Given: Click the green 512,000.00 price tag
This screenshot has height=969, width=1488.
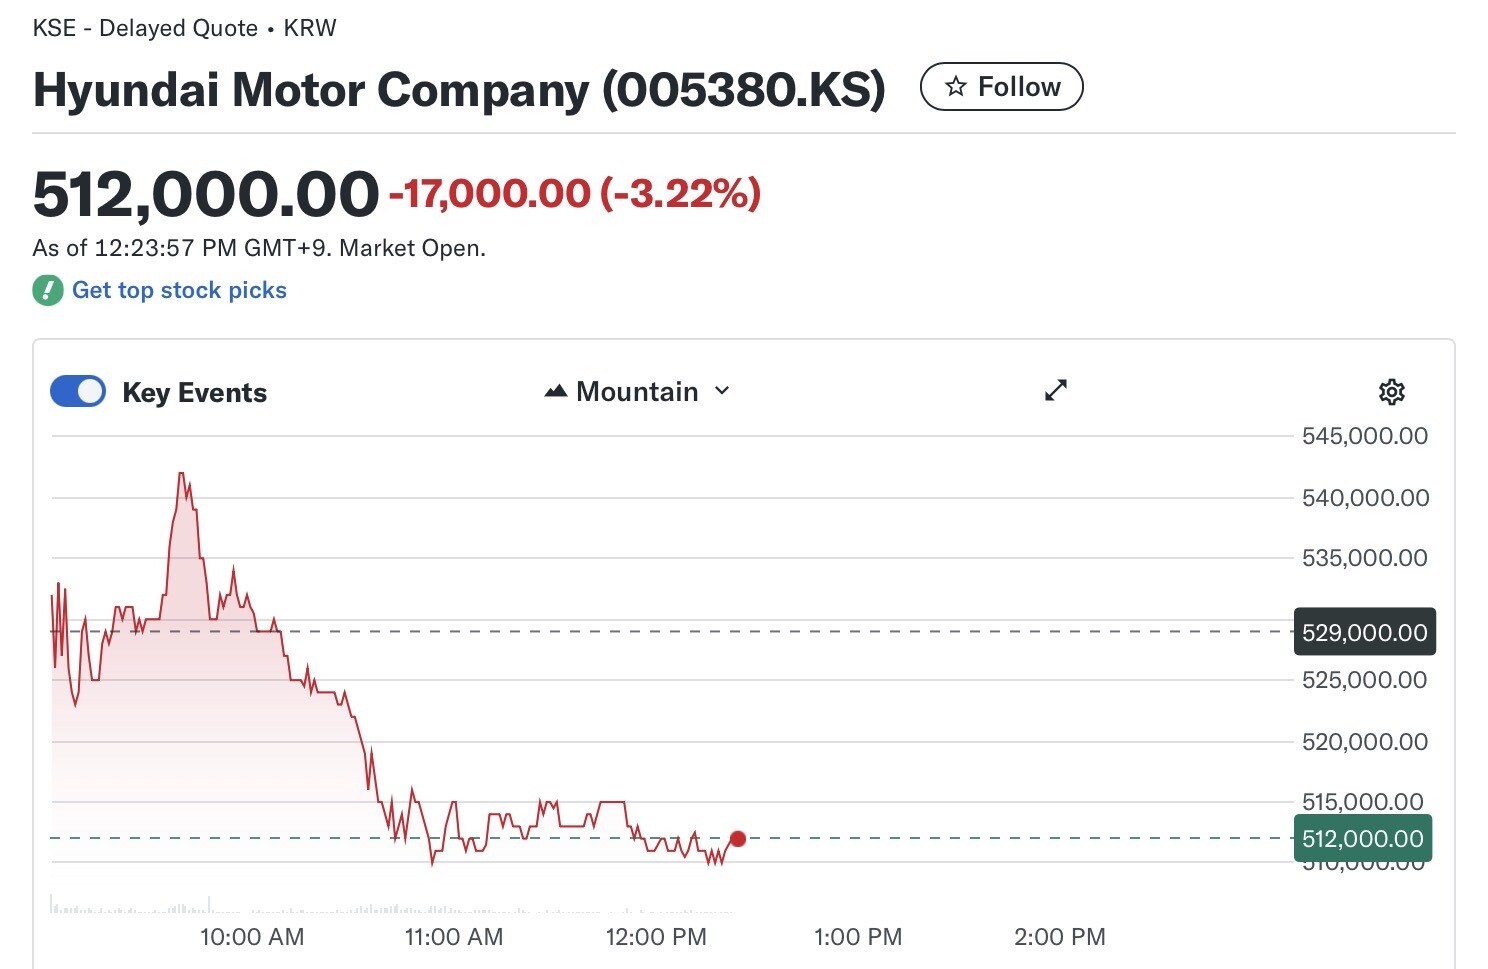Looking at the screenshot, I should tap(1362, 839).
